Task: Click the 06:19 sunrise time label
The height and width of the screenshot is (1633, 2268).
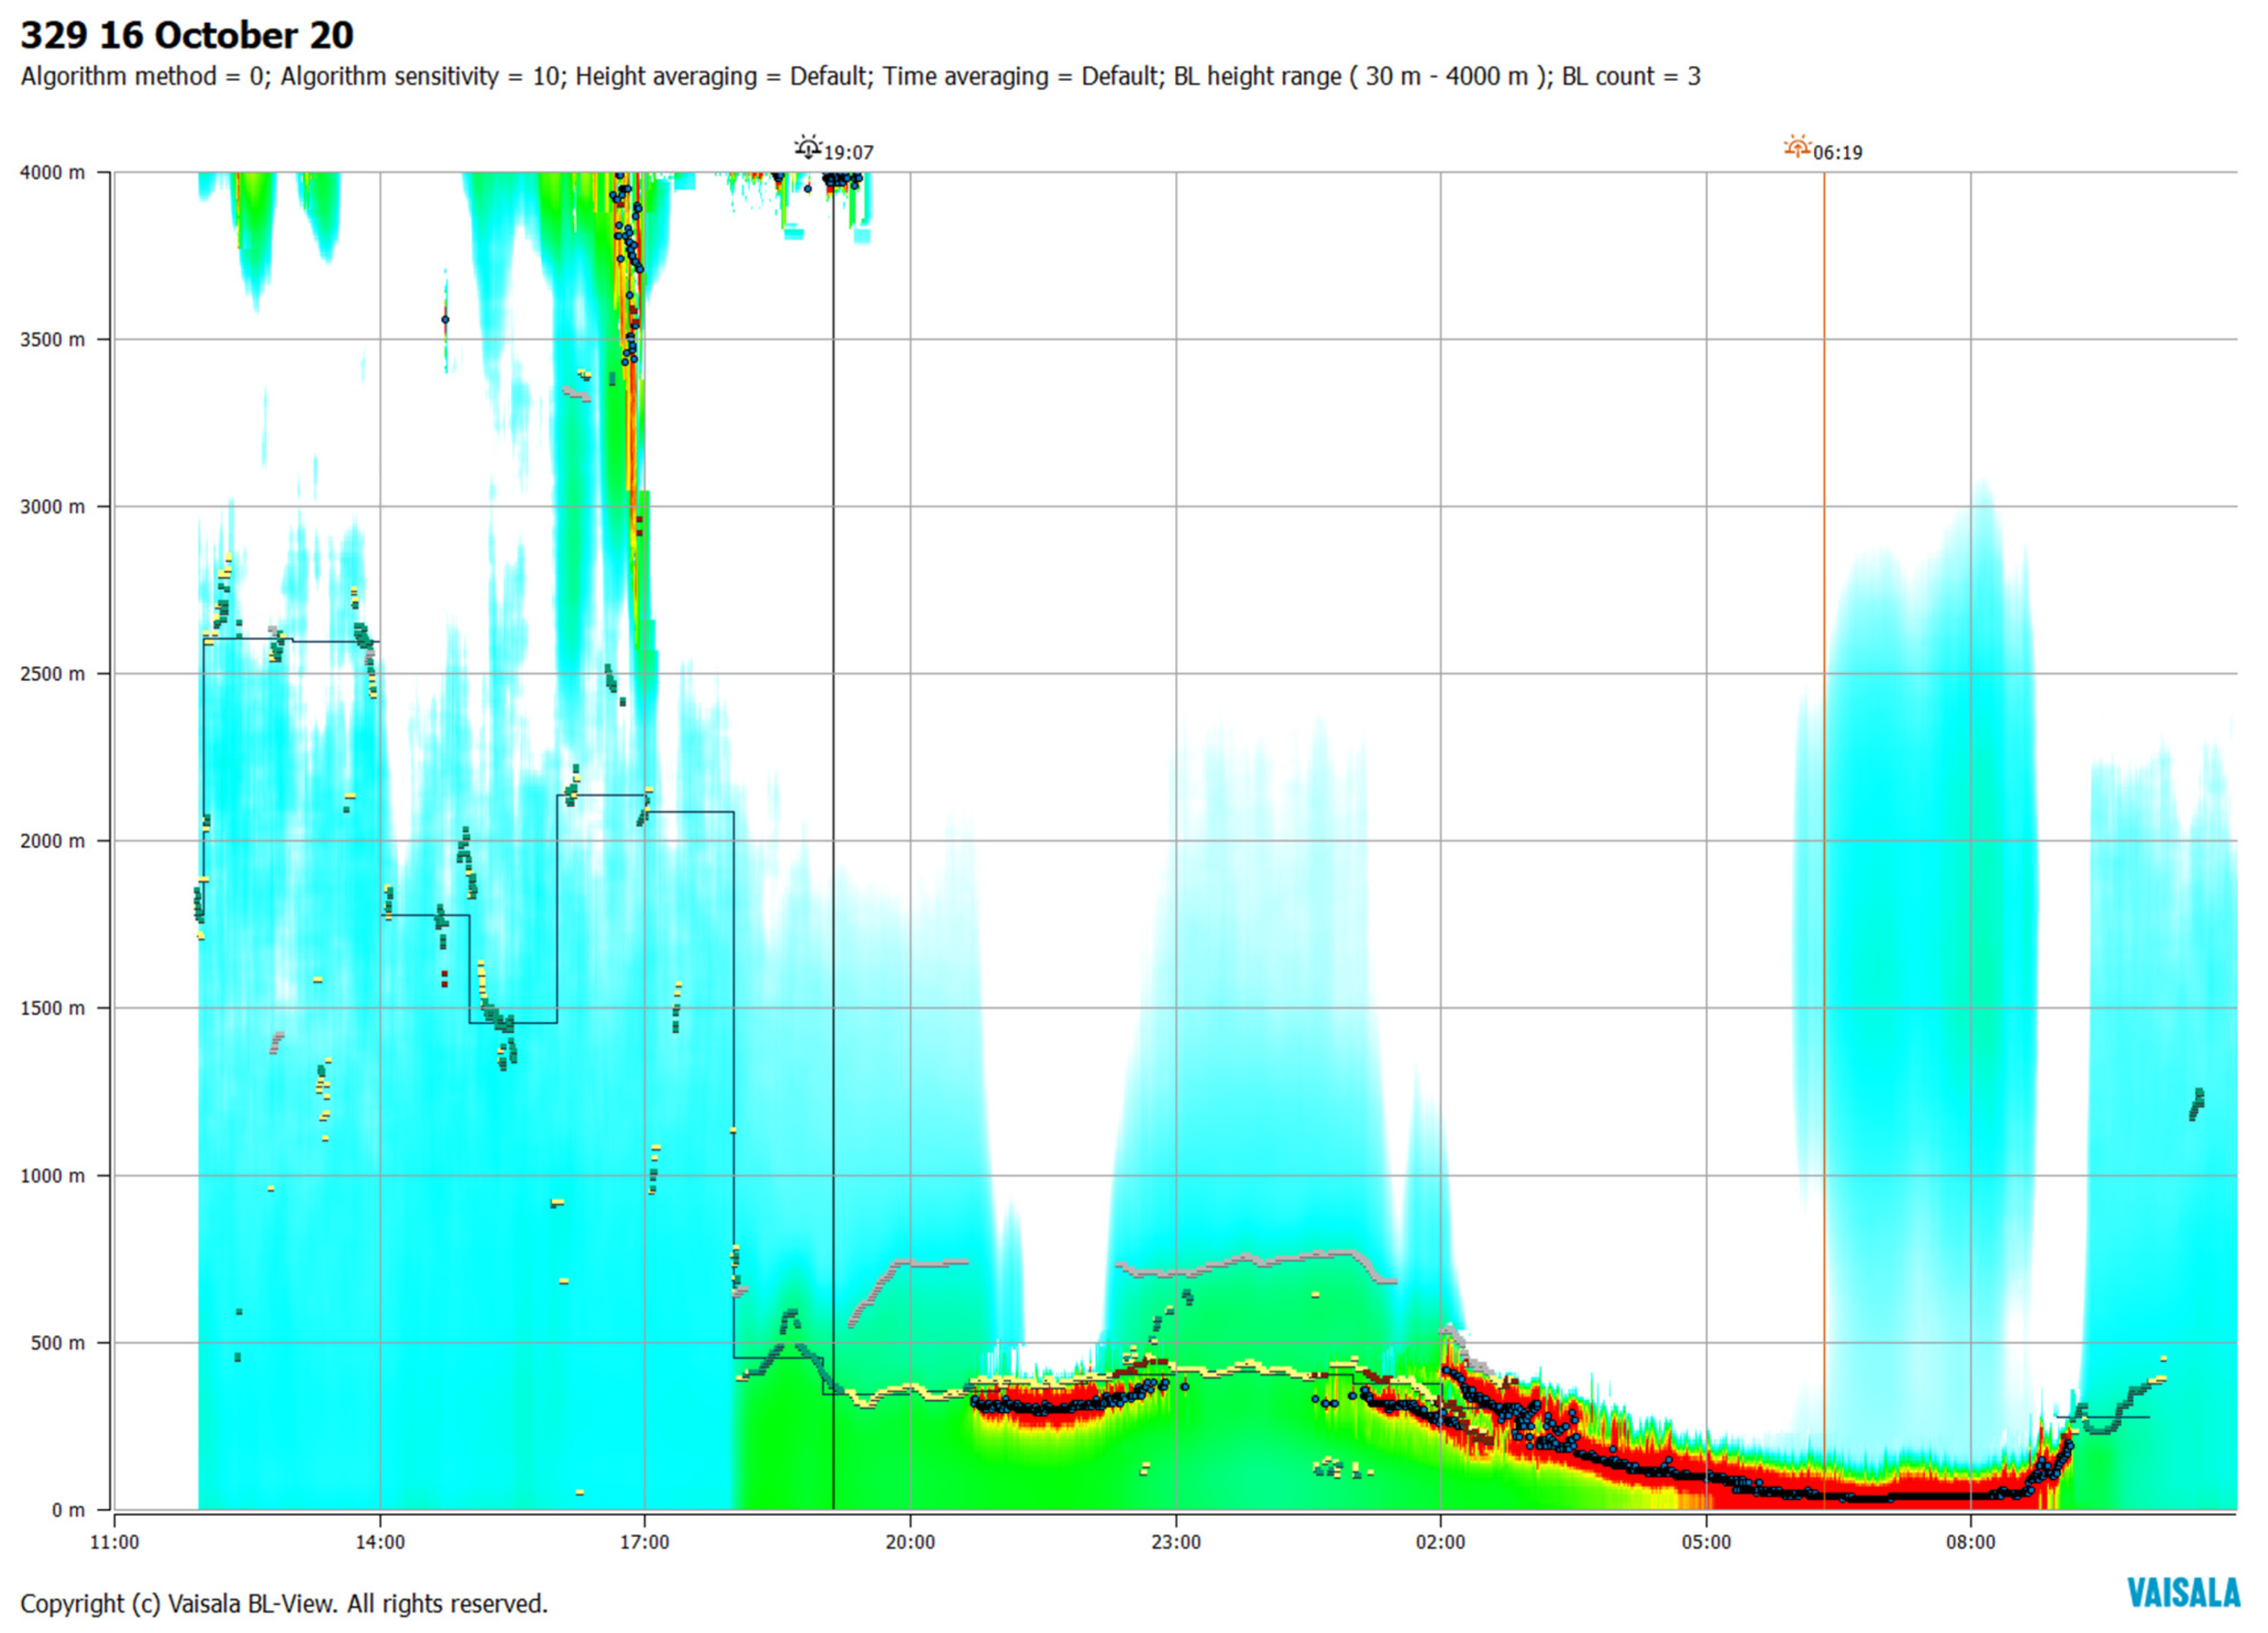Action: coord(1837,153)
